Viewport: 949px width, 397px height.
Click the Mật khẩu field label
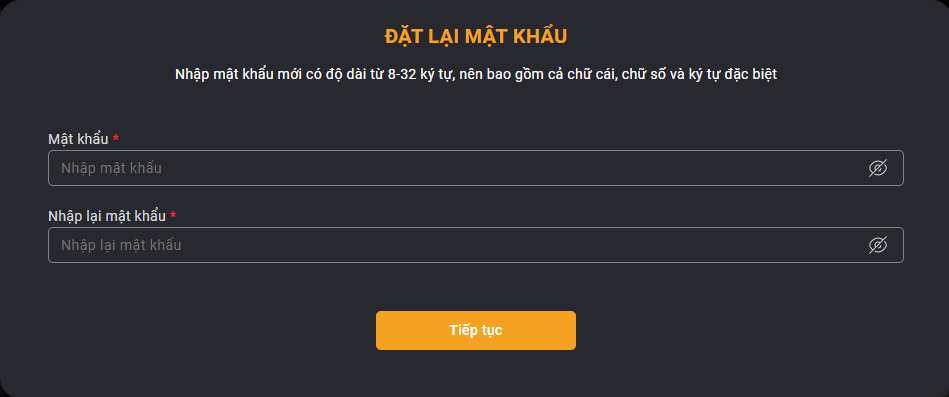78,139
